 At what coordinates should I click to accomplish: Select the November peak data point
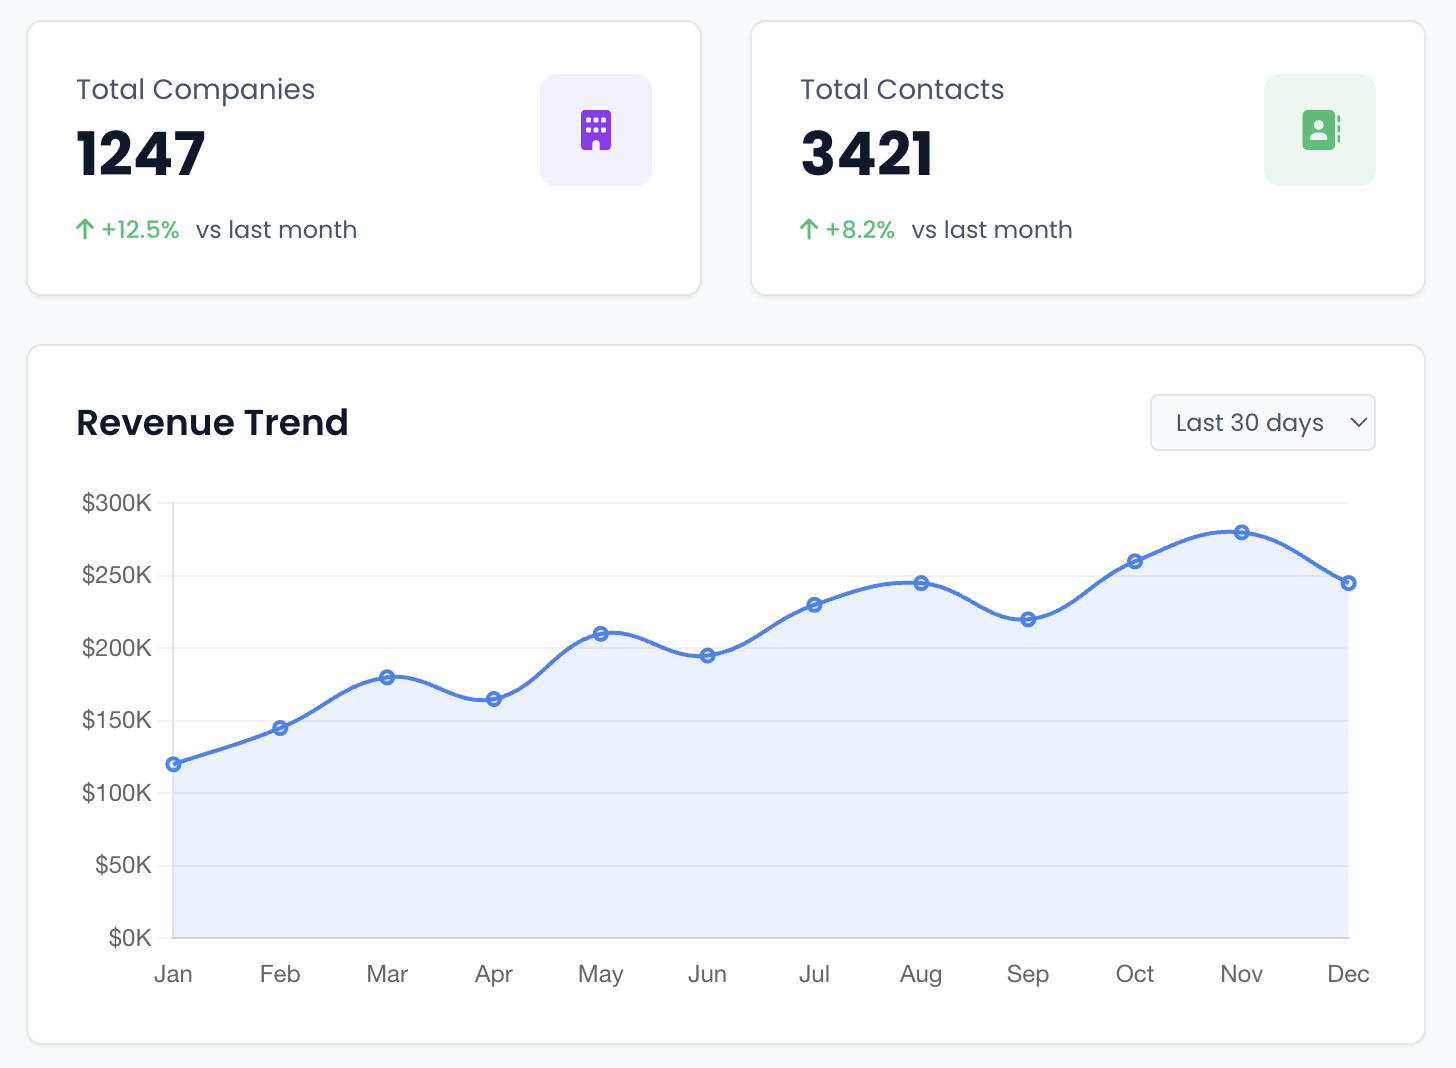pyautogui.click(x=1241, y=532)
